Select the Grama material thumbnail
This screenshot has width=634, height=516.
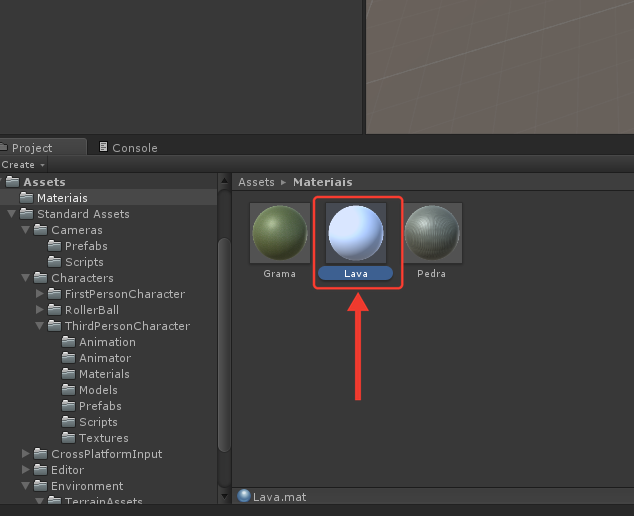(x=280, y=233)
